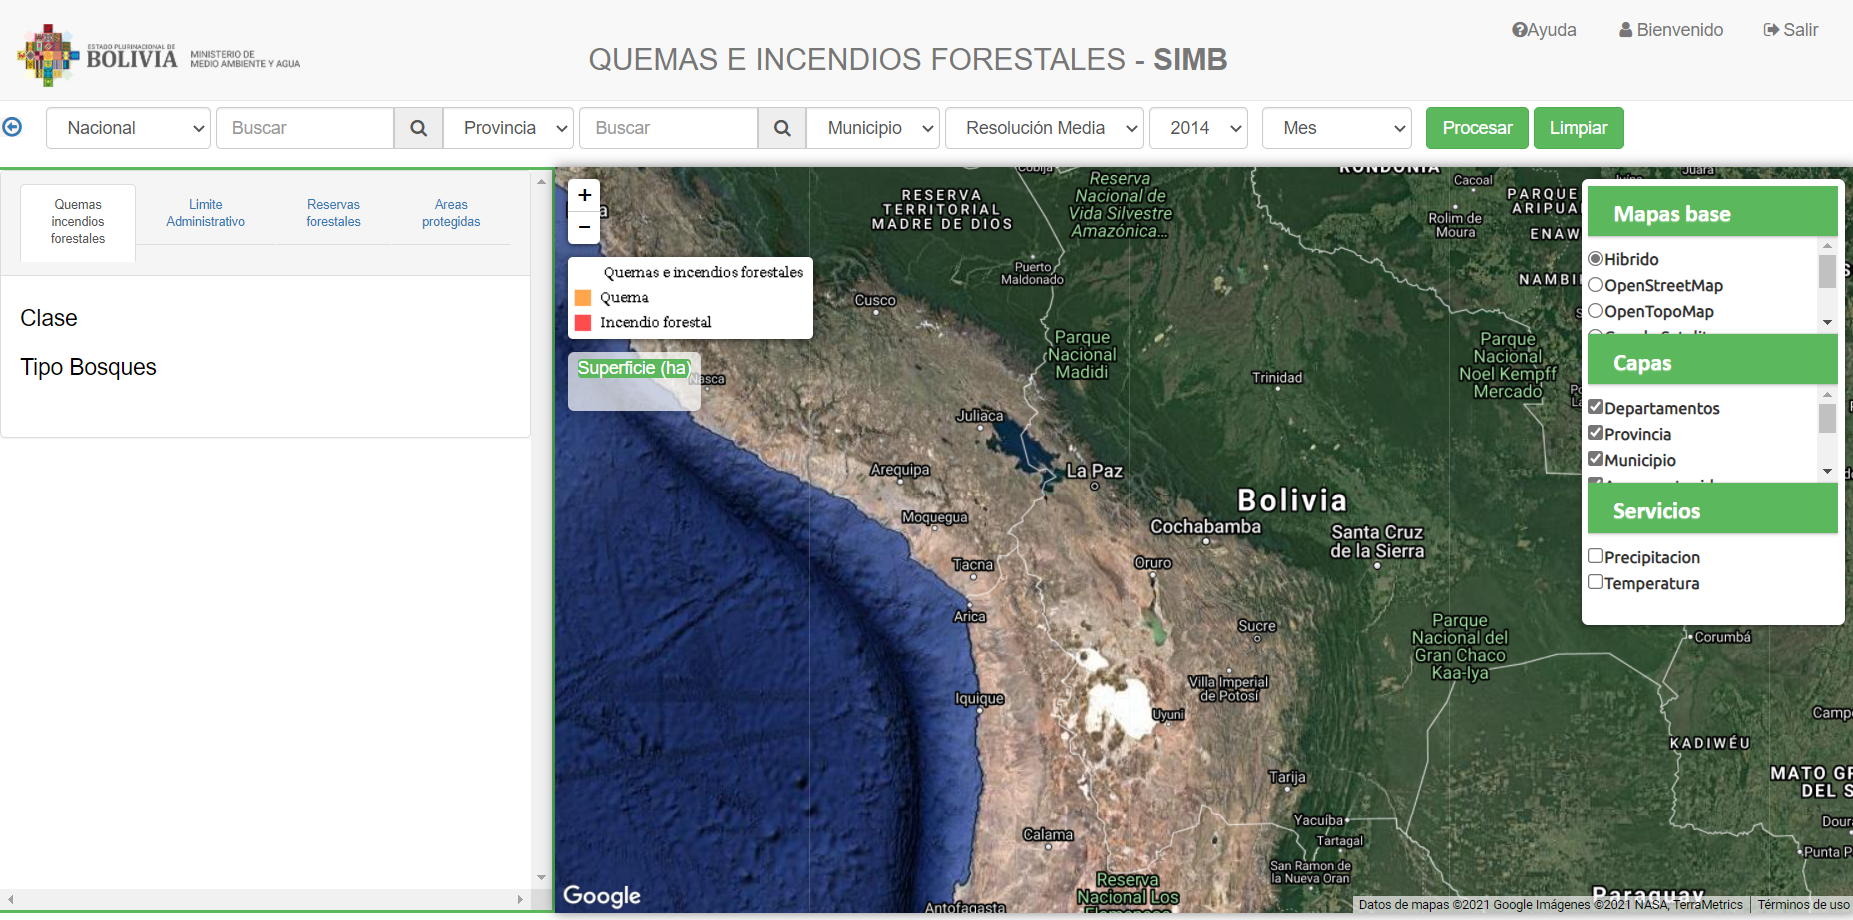Toggle the Municipio layer checkbox
Viewport: 1853px width, 920px height.
click(1595, 458)
